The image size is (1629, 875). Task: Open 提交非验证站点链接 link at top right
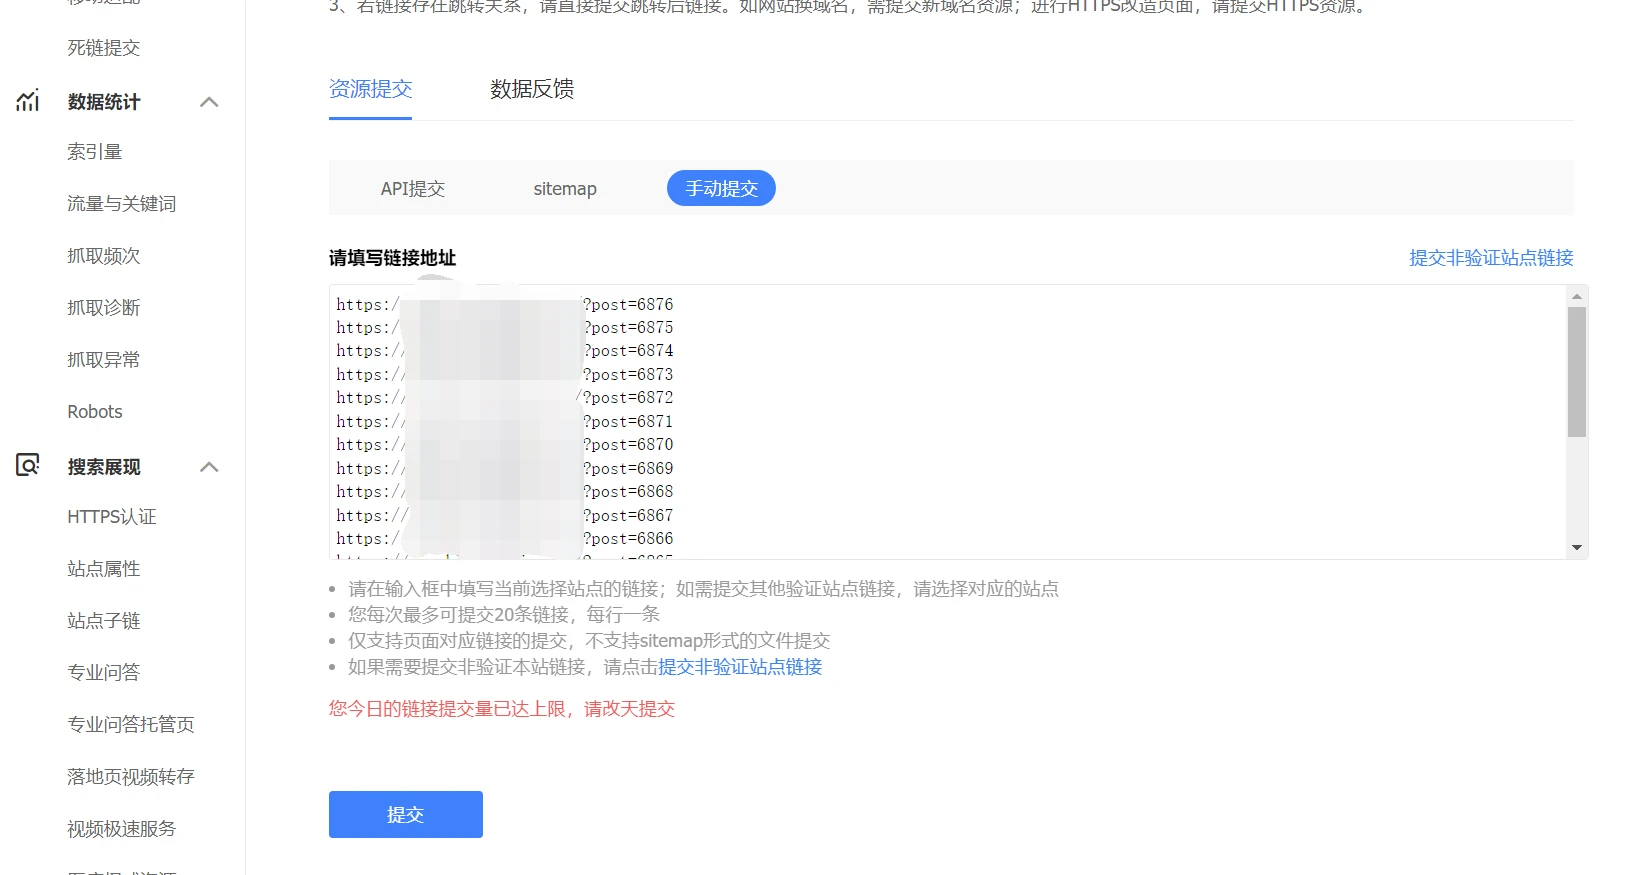pyautogui.click(x=1491, y=258)
